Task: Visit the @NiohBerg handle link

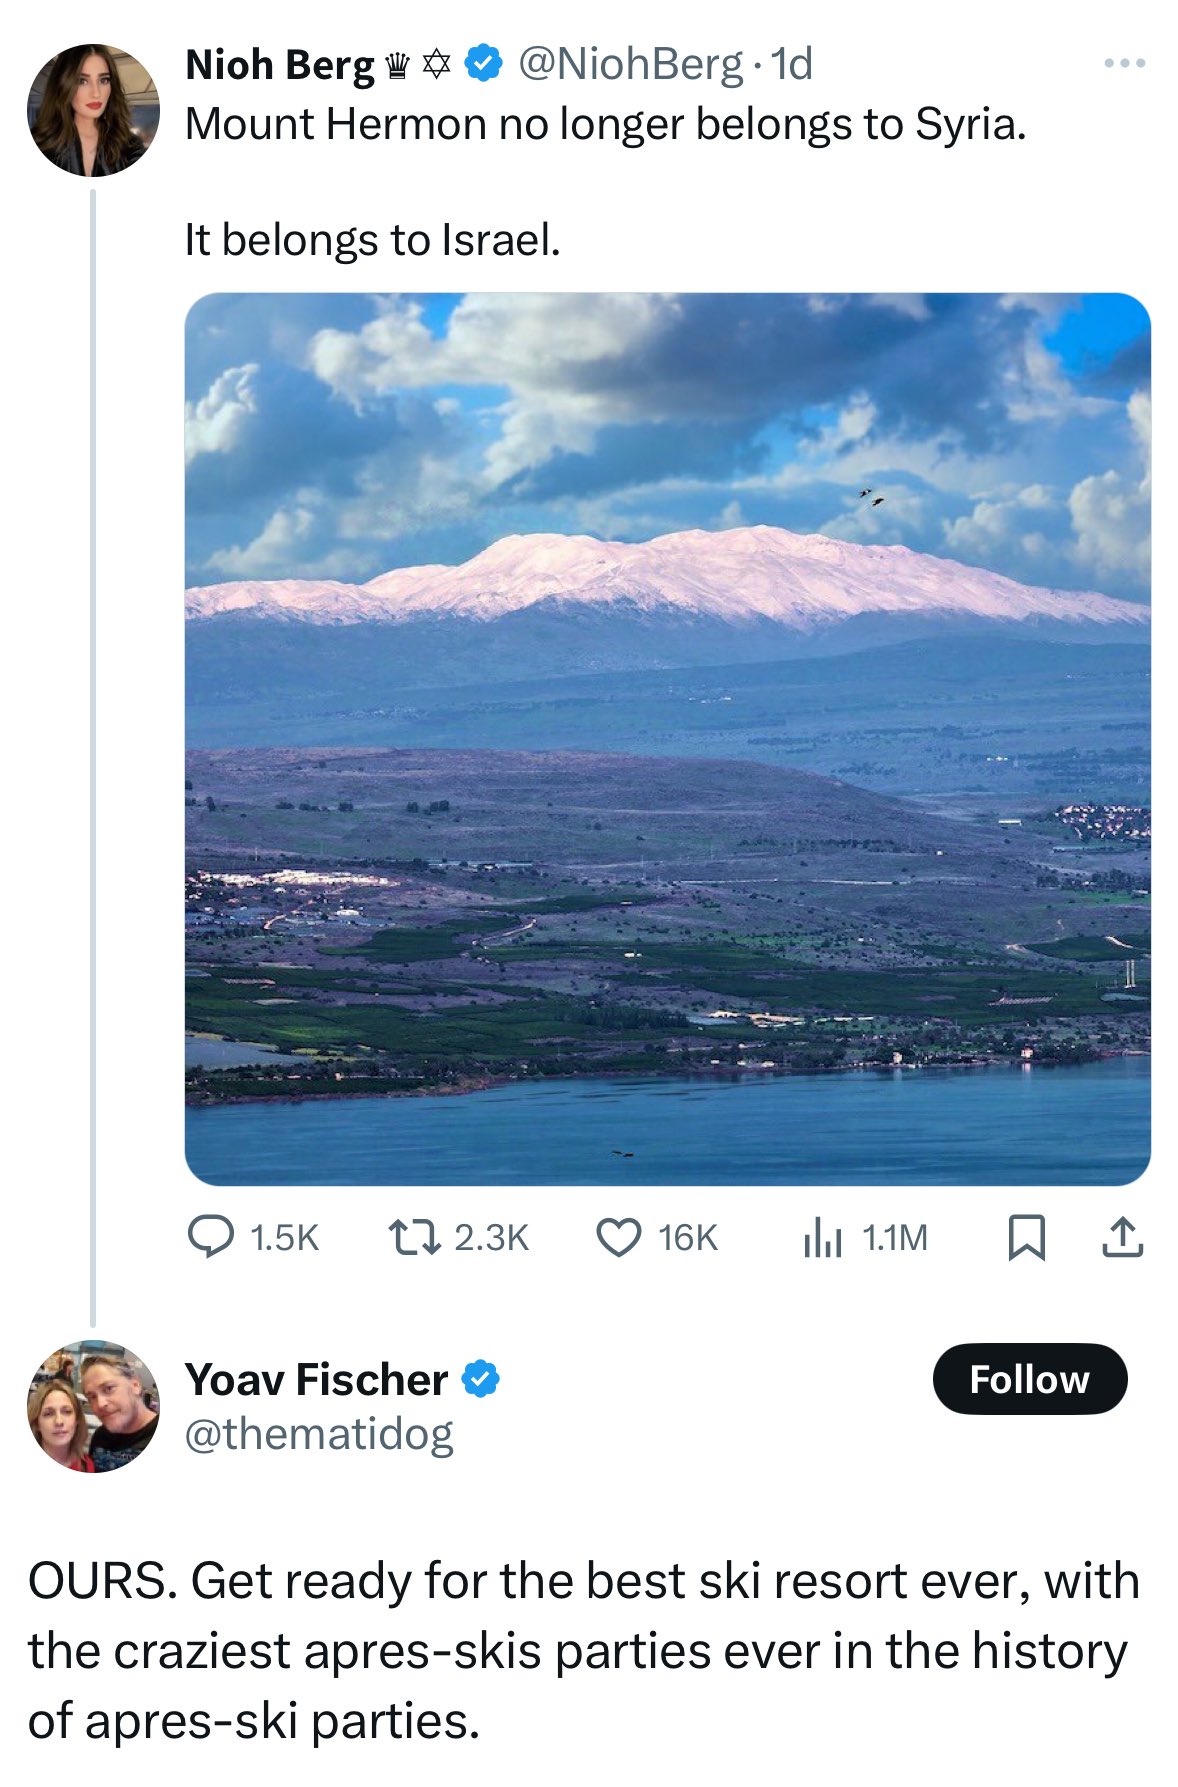Action: tap(630, 65)
